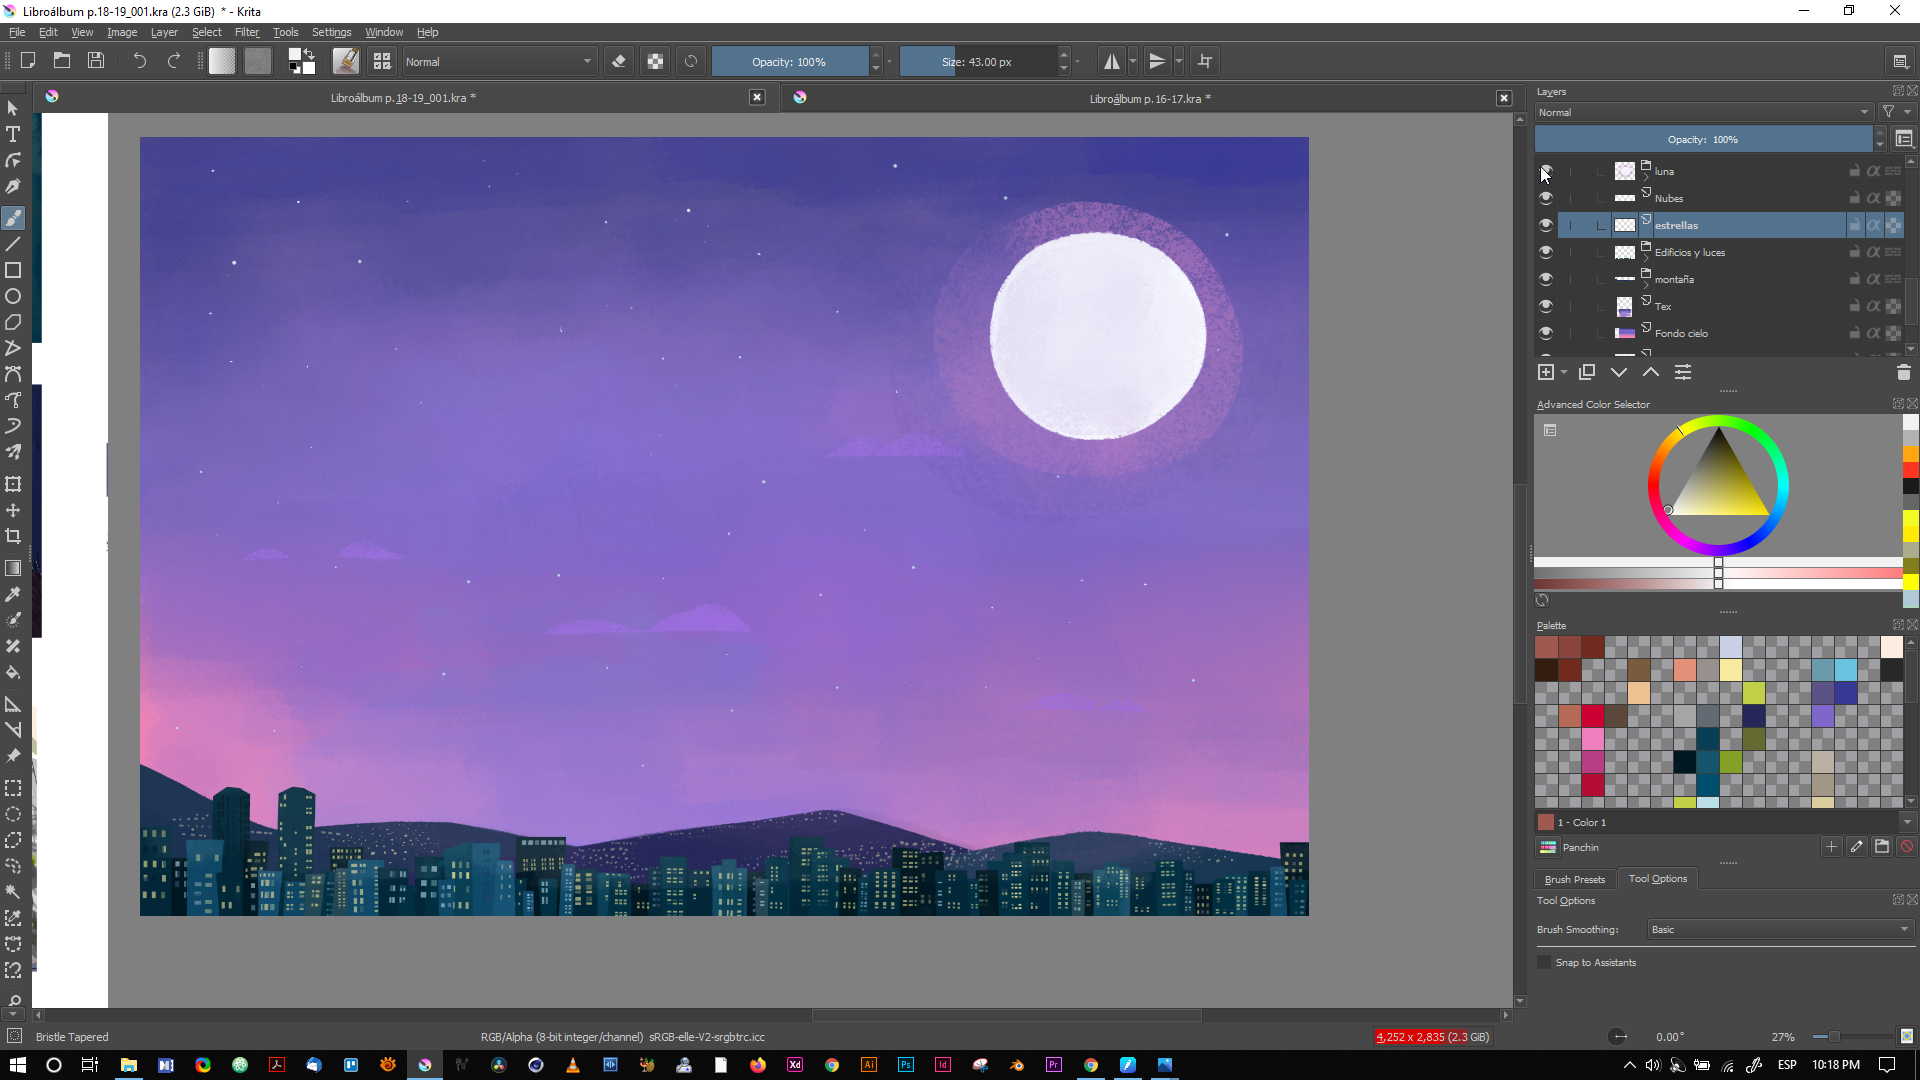Viewport: 1920px width, 1080px height.
Task: Toggle wrap-around mode
Action: tap(1205, 61)
